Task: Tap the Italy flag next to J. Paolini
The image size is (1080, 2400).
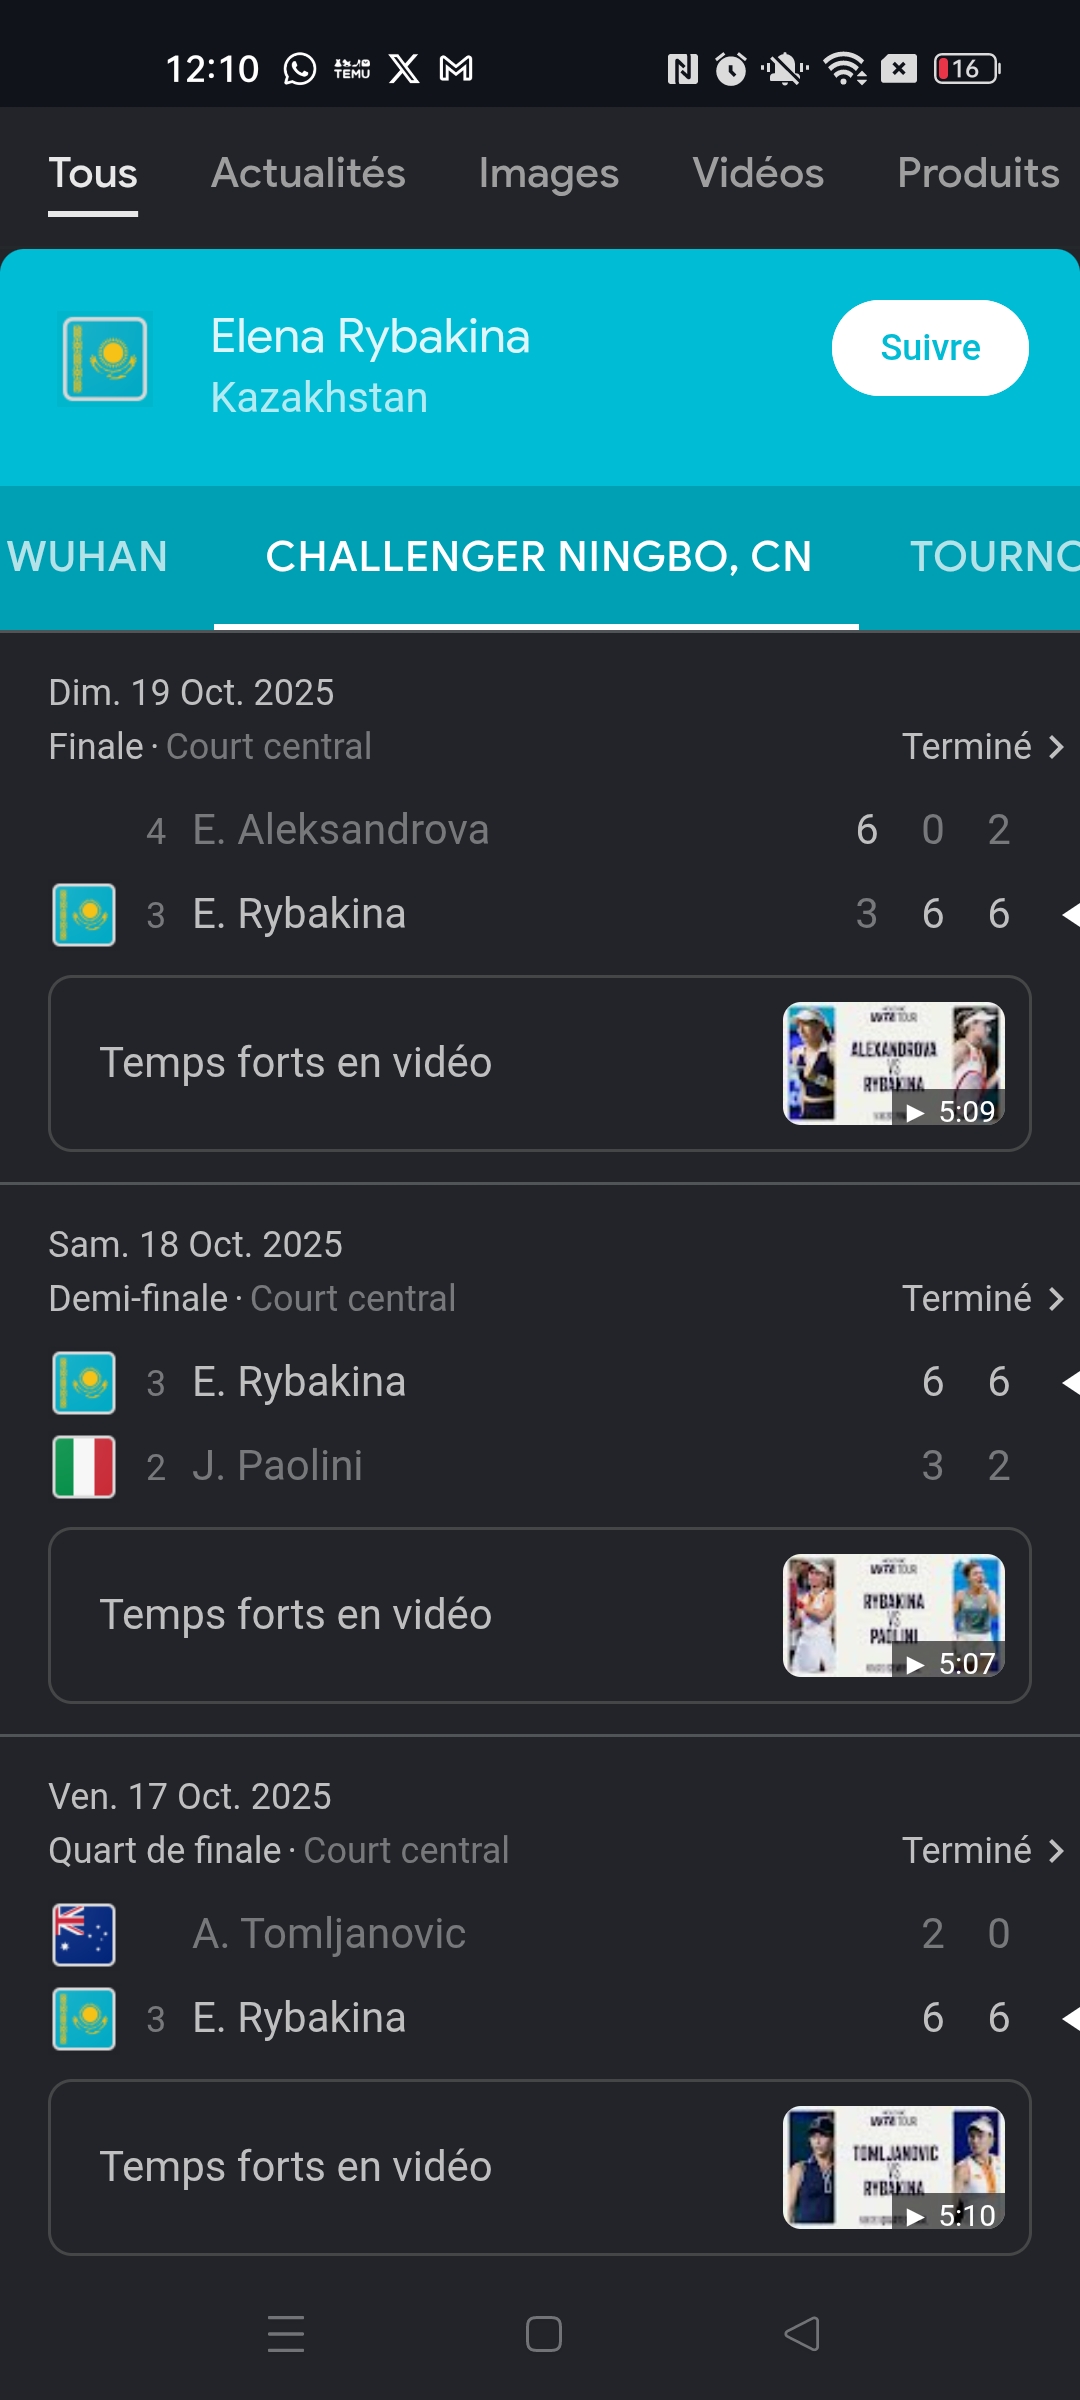Action: click(84, 1466)
